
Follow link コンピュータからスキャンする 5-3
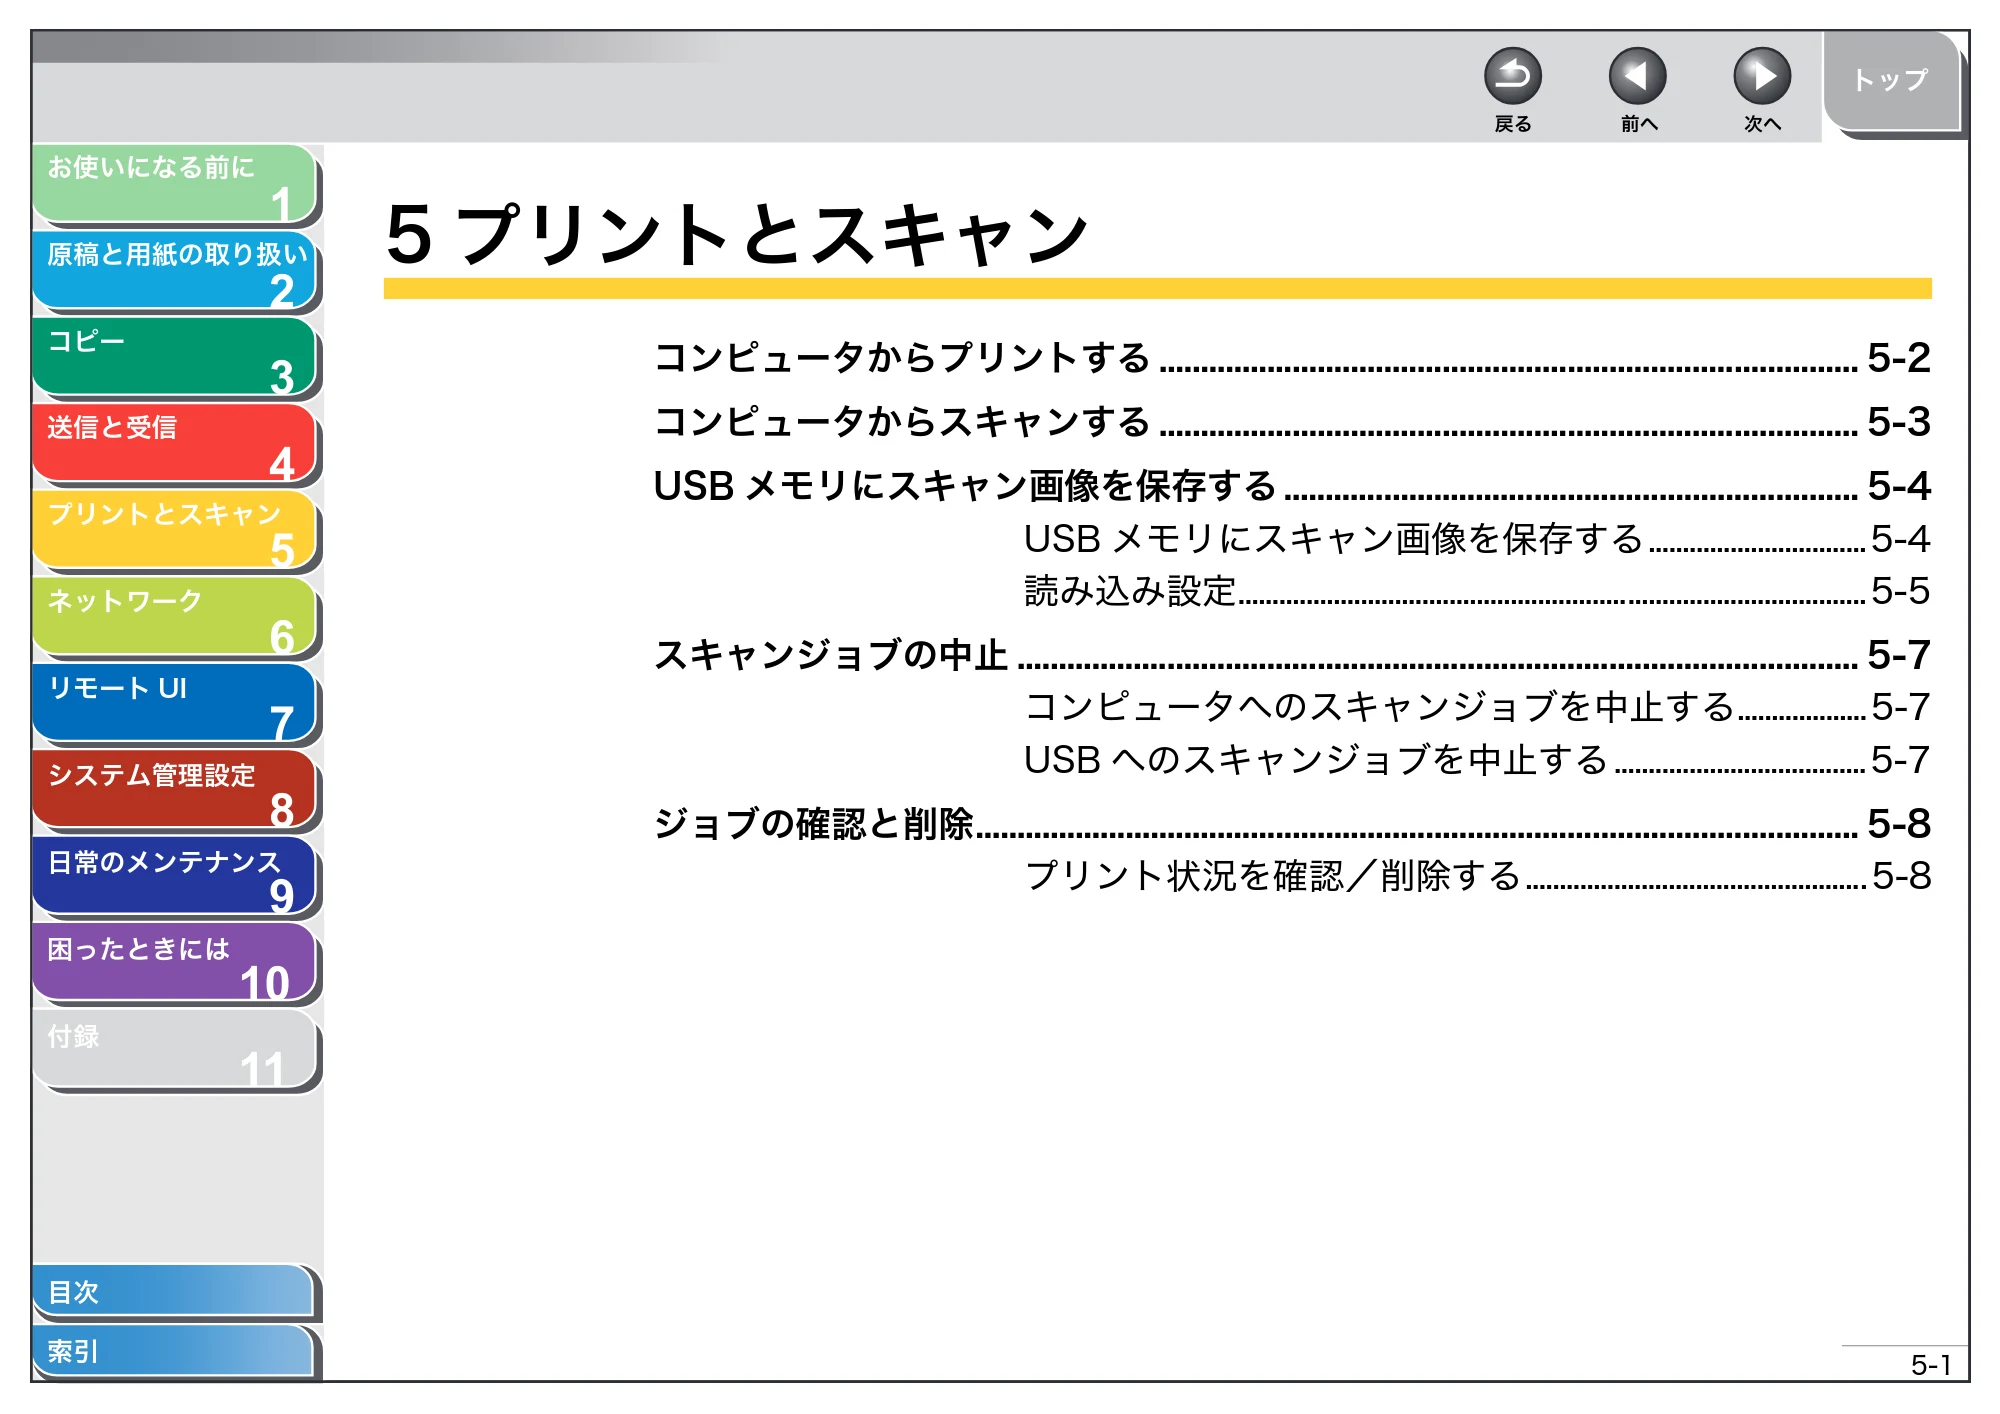click(x=1291, y=422)
